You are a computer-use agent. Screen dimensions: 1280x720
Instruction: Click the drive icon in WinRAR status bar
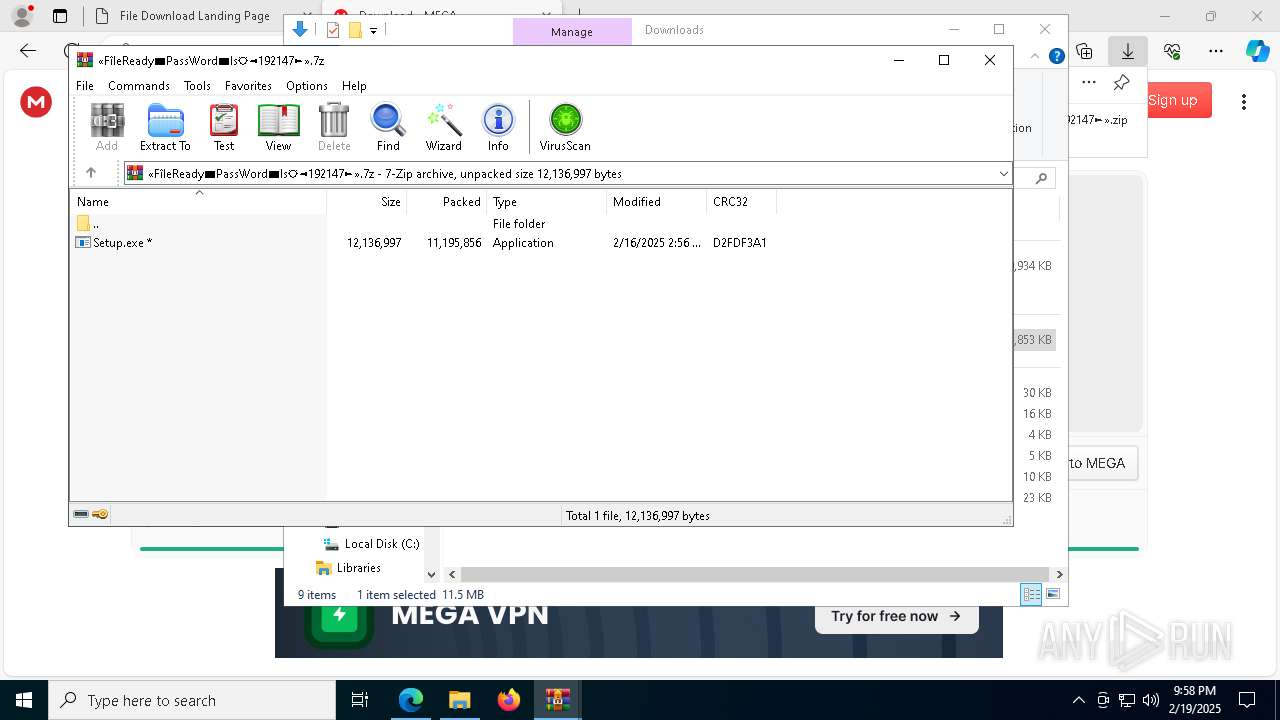[81, 515]
